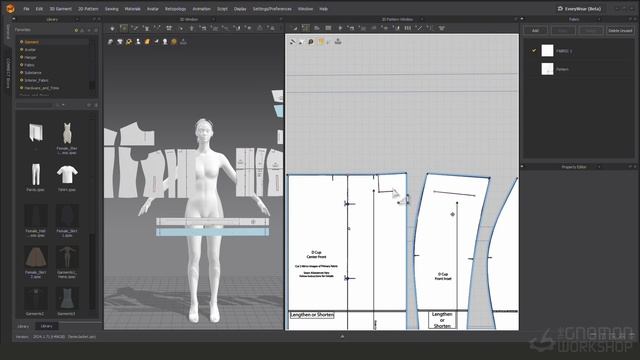640x360 pixels.
Task: Collapse the Library panel using its corner arrow
Action: (13, 19)
